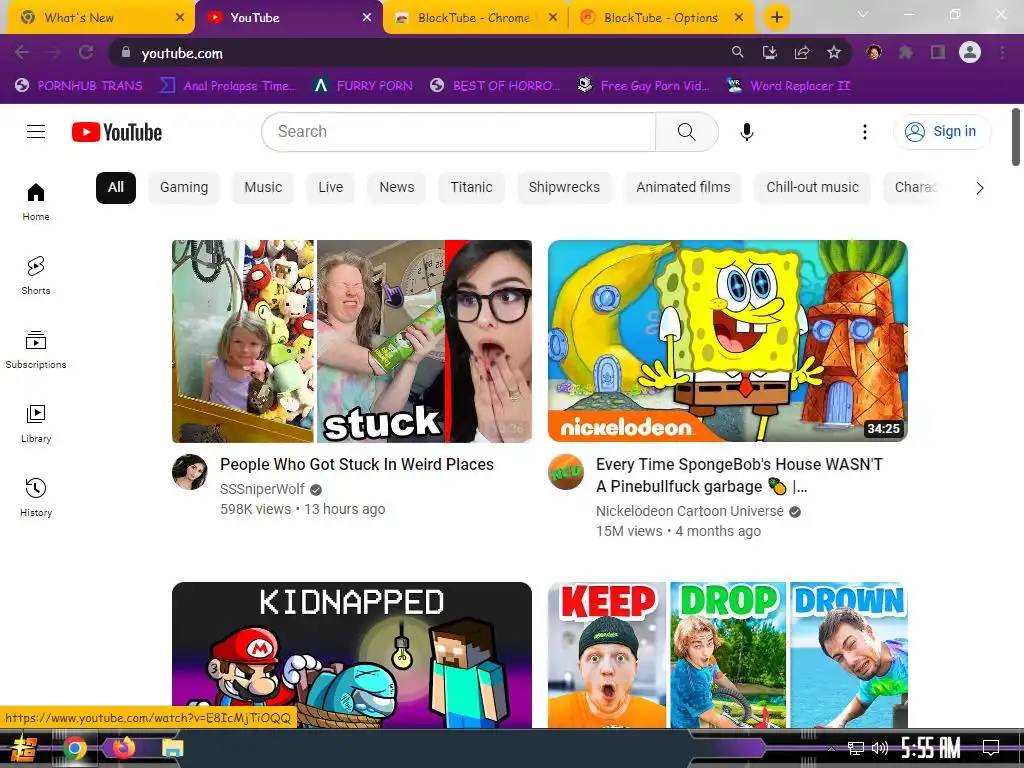Screen dimensions: 1024x768
Task: Share this page using the share icon
Action: tap(802, 52)
